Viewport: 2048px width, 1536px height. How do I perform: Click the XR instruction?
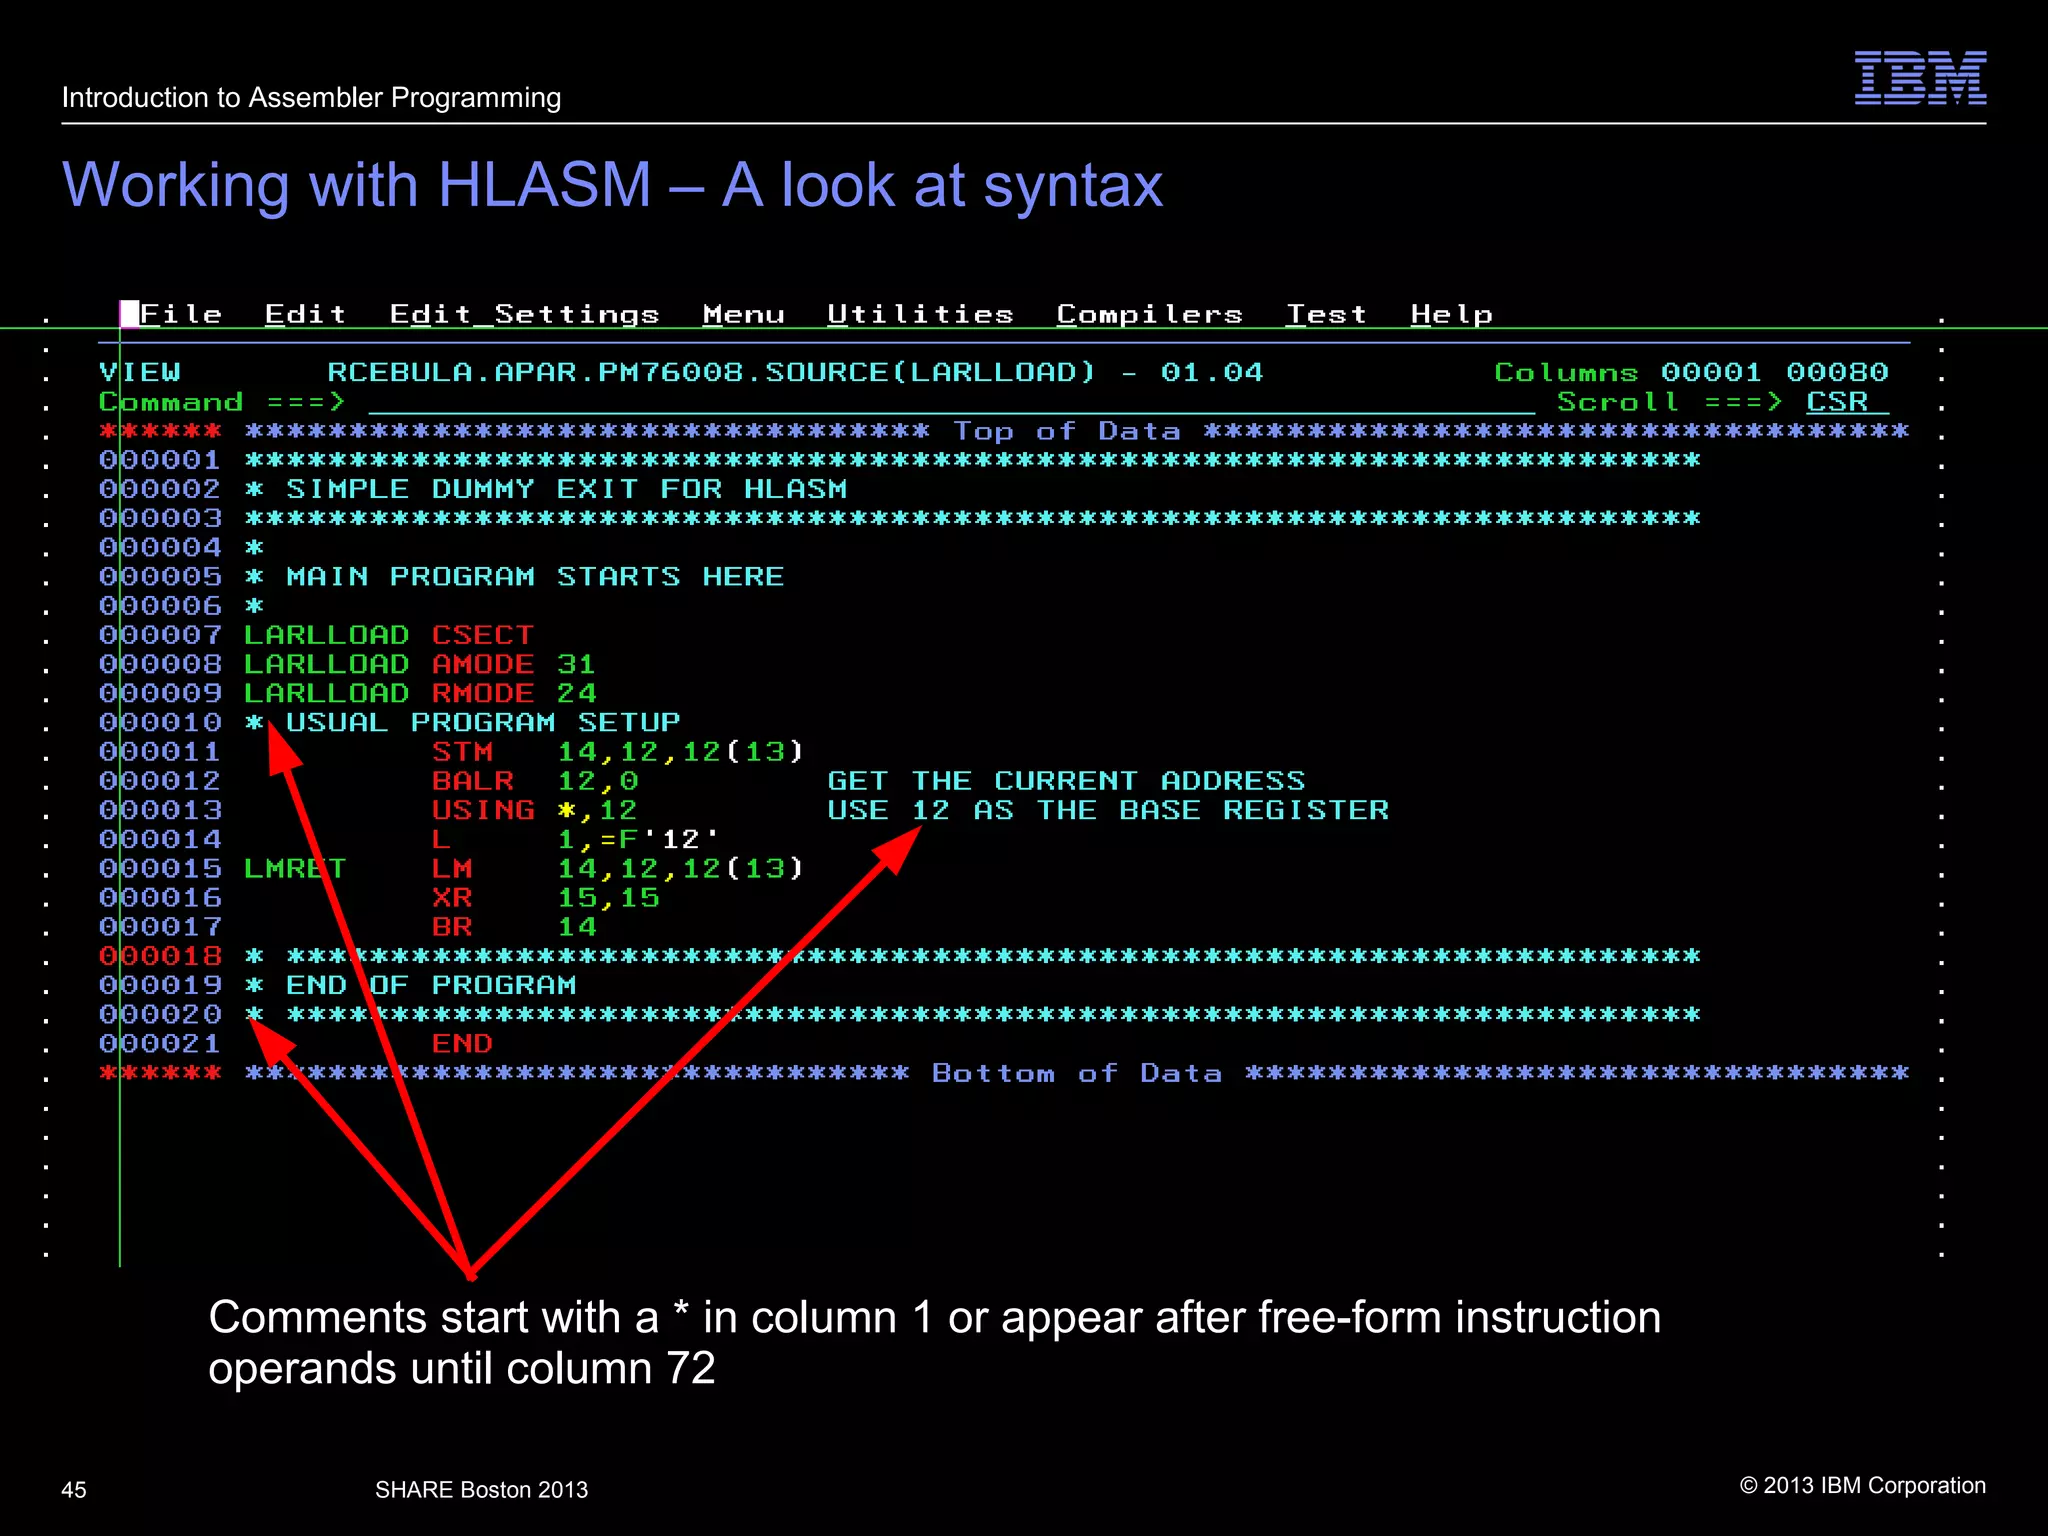[x=452, y=898]
